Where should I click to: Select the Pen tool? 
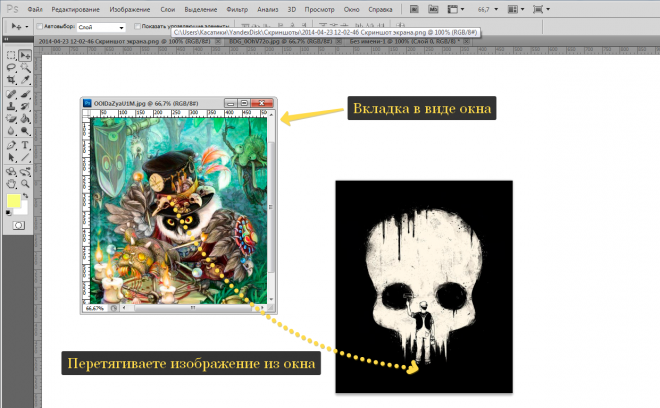click(11, 145)
